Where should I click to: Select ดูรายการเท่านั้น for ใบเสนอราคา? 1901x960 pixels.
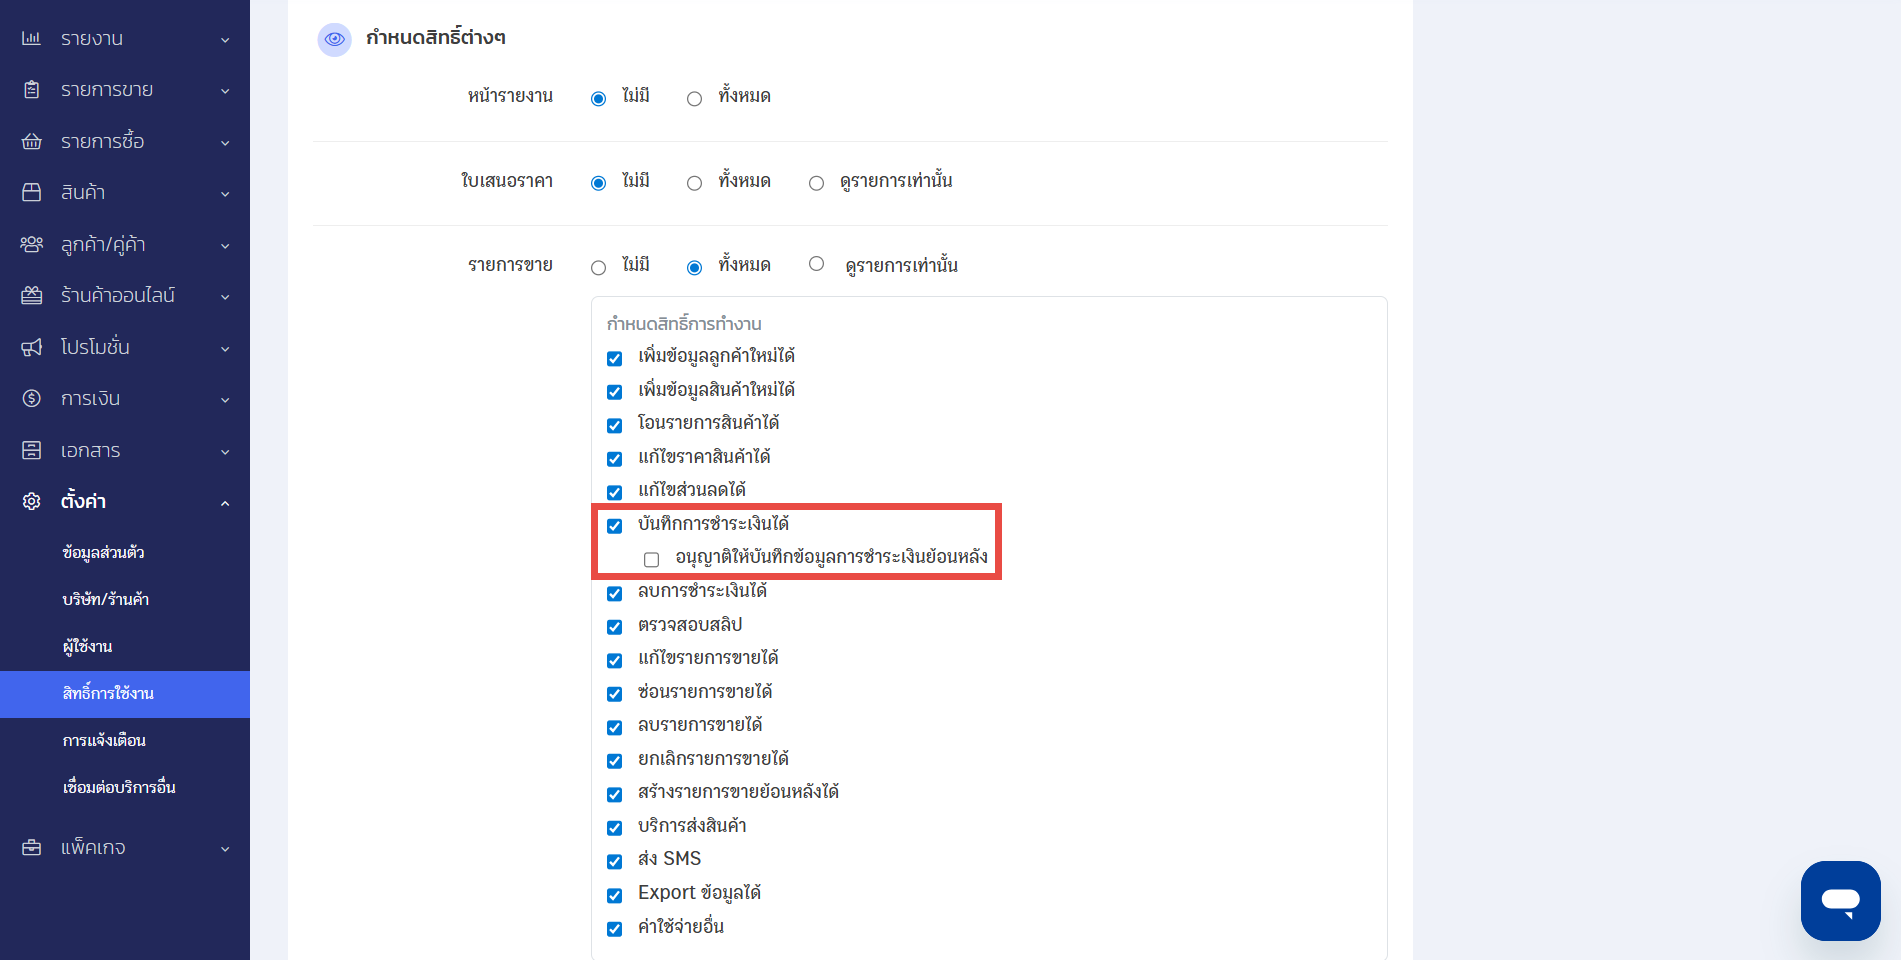coord(817,183)
